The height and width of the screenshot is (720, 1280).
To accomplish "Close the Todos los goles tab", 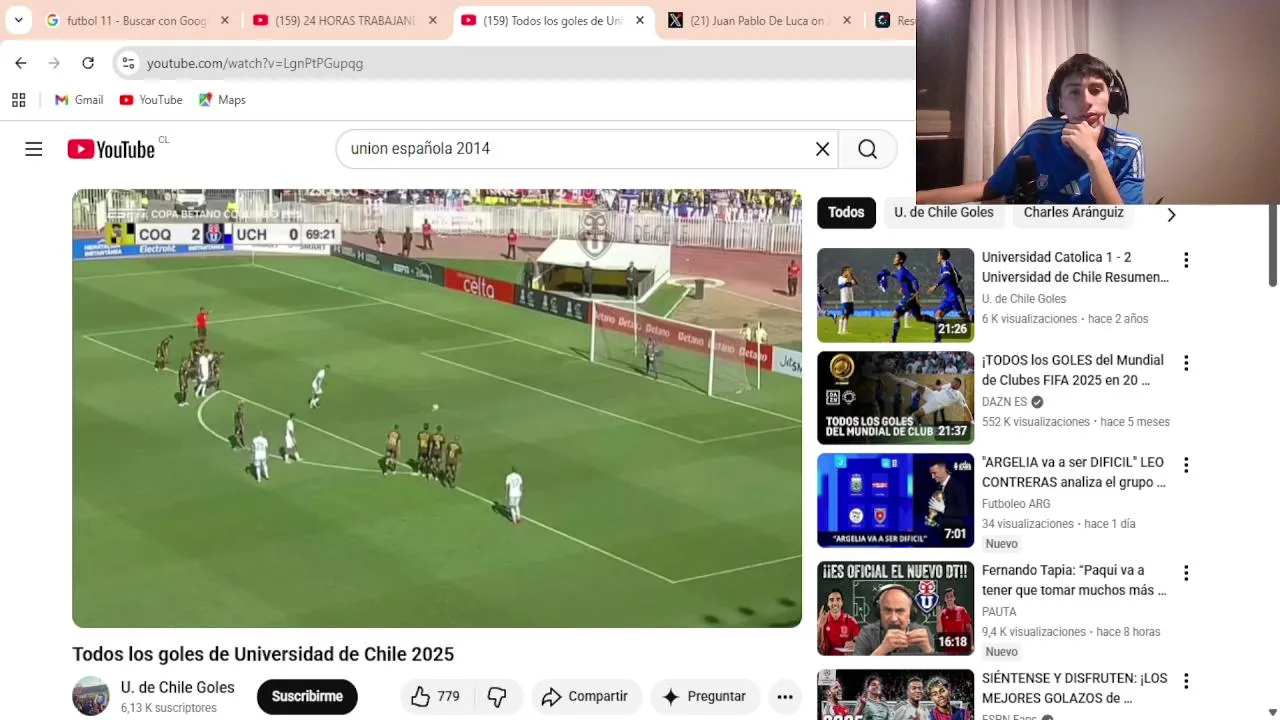I will (x=640, y=20).
